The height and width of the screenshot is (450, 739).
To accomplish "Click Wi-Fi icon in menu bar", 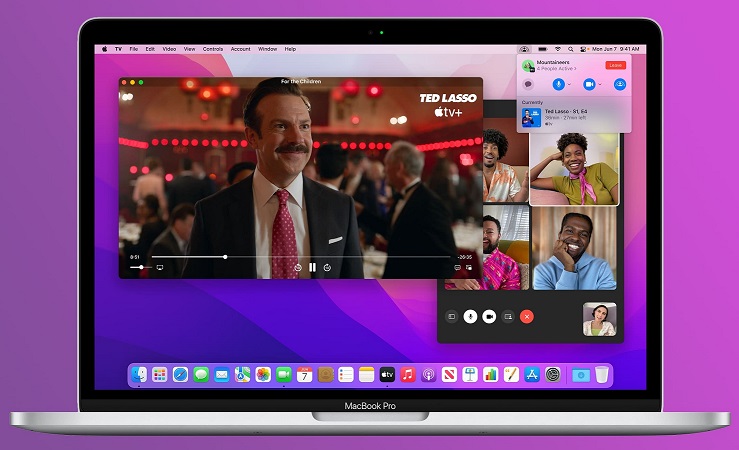I will 558,49.
